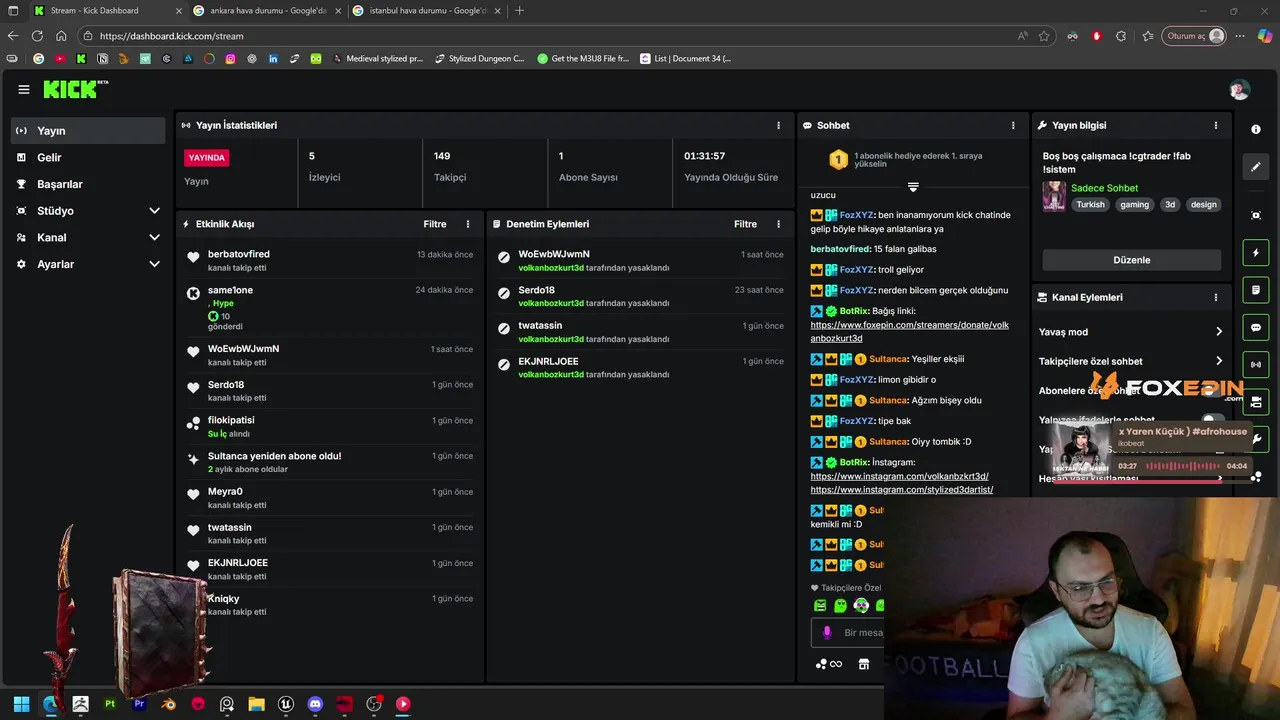Open the Stylized Dungeon bookmark
Viewport: 1280px width, 720px height.
click(479, 59)
